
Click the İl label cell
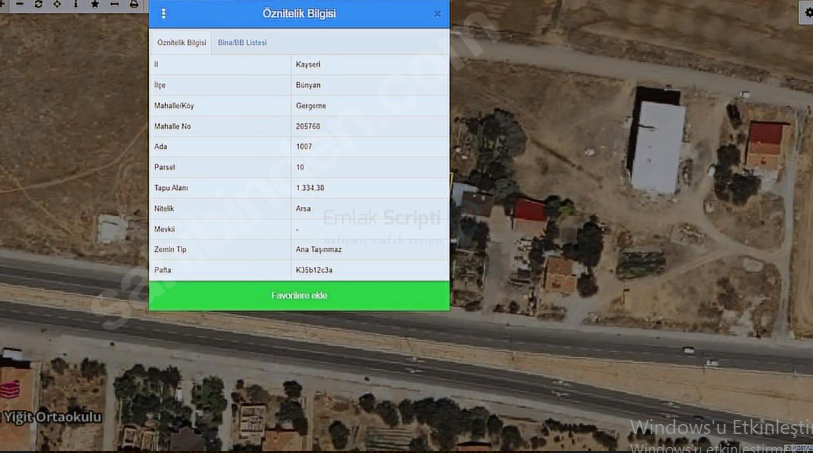tap(220, 64)
